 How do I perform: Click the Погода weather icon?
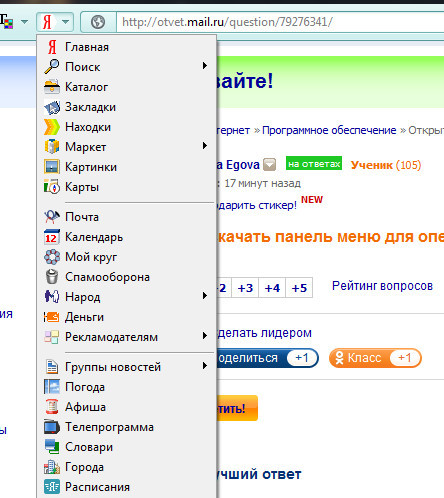pyautogui.click(x=52, y=387)
